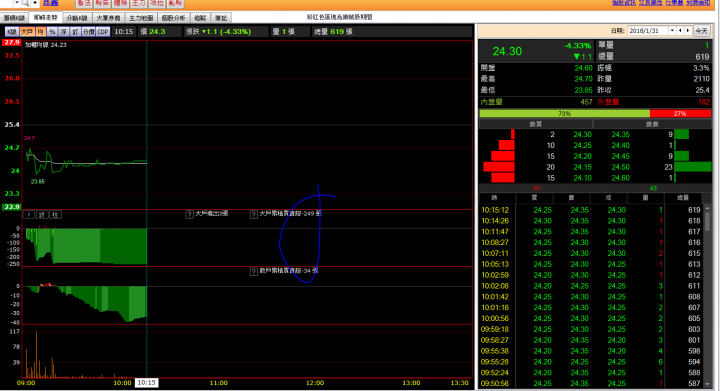
Task: Click the 內盤量 457 value
Action: pos(586,102)
